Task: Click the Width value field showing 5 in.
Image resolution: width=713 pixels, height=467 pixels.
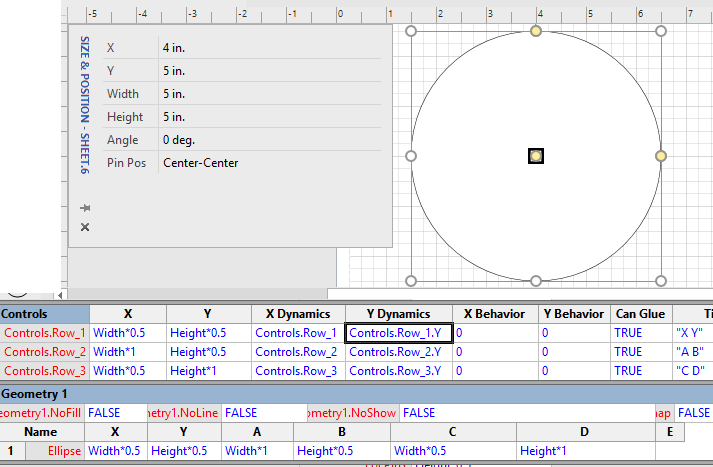Action: (270, 94)
